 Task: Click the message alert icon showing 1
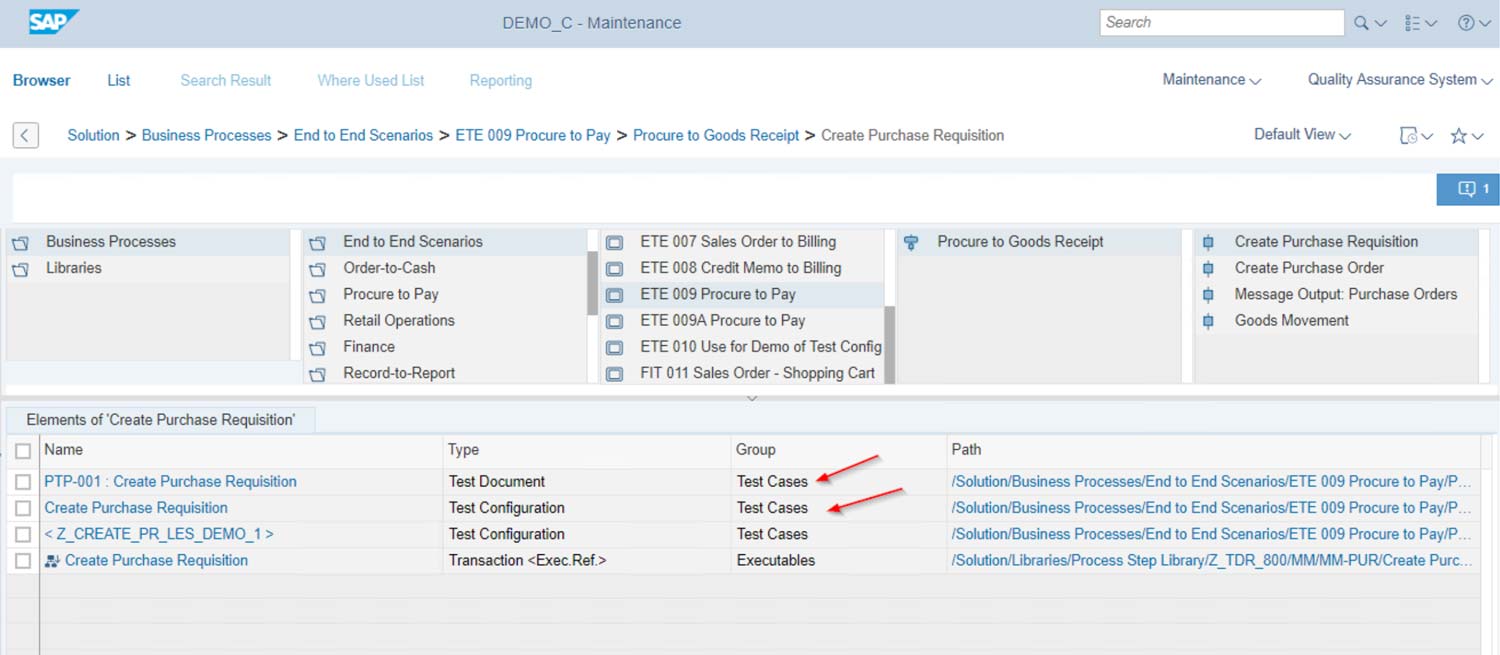(1467, 189)
